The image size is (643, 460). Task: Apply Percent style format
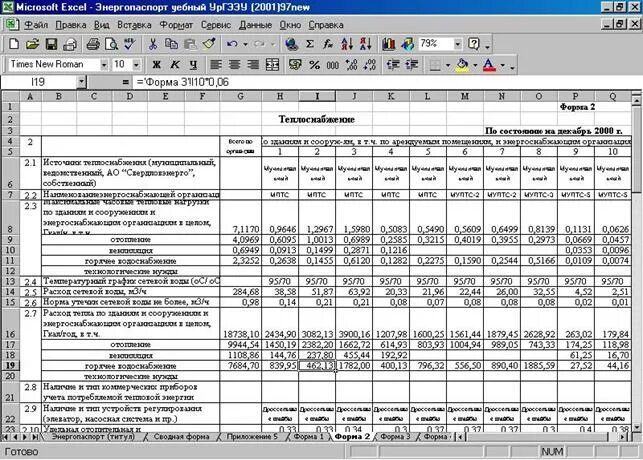point(314,65)
